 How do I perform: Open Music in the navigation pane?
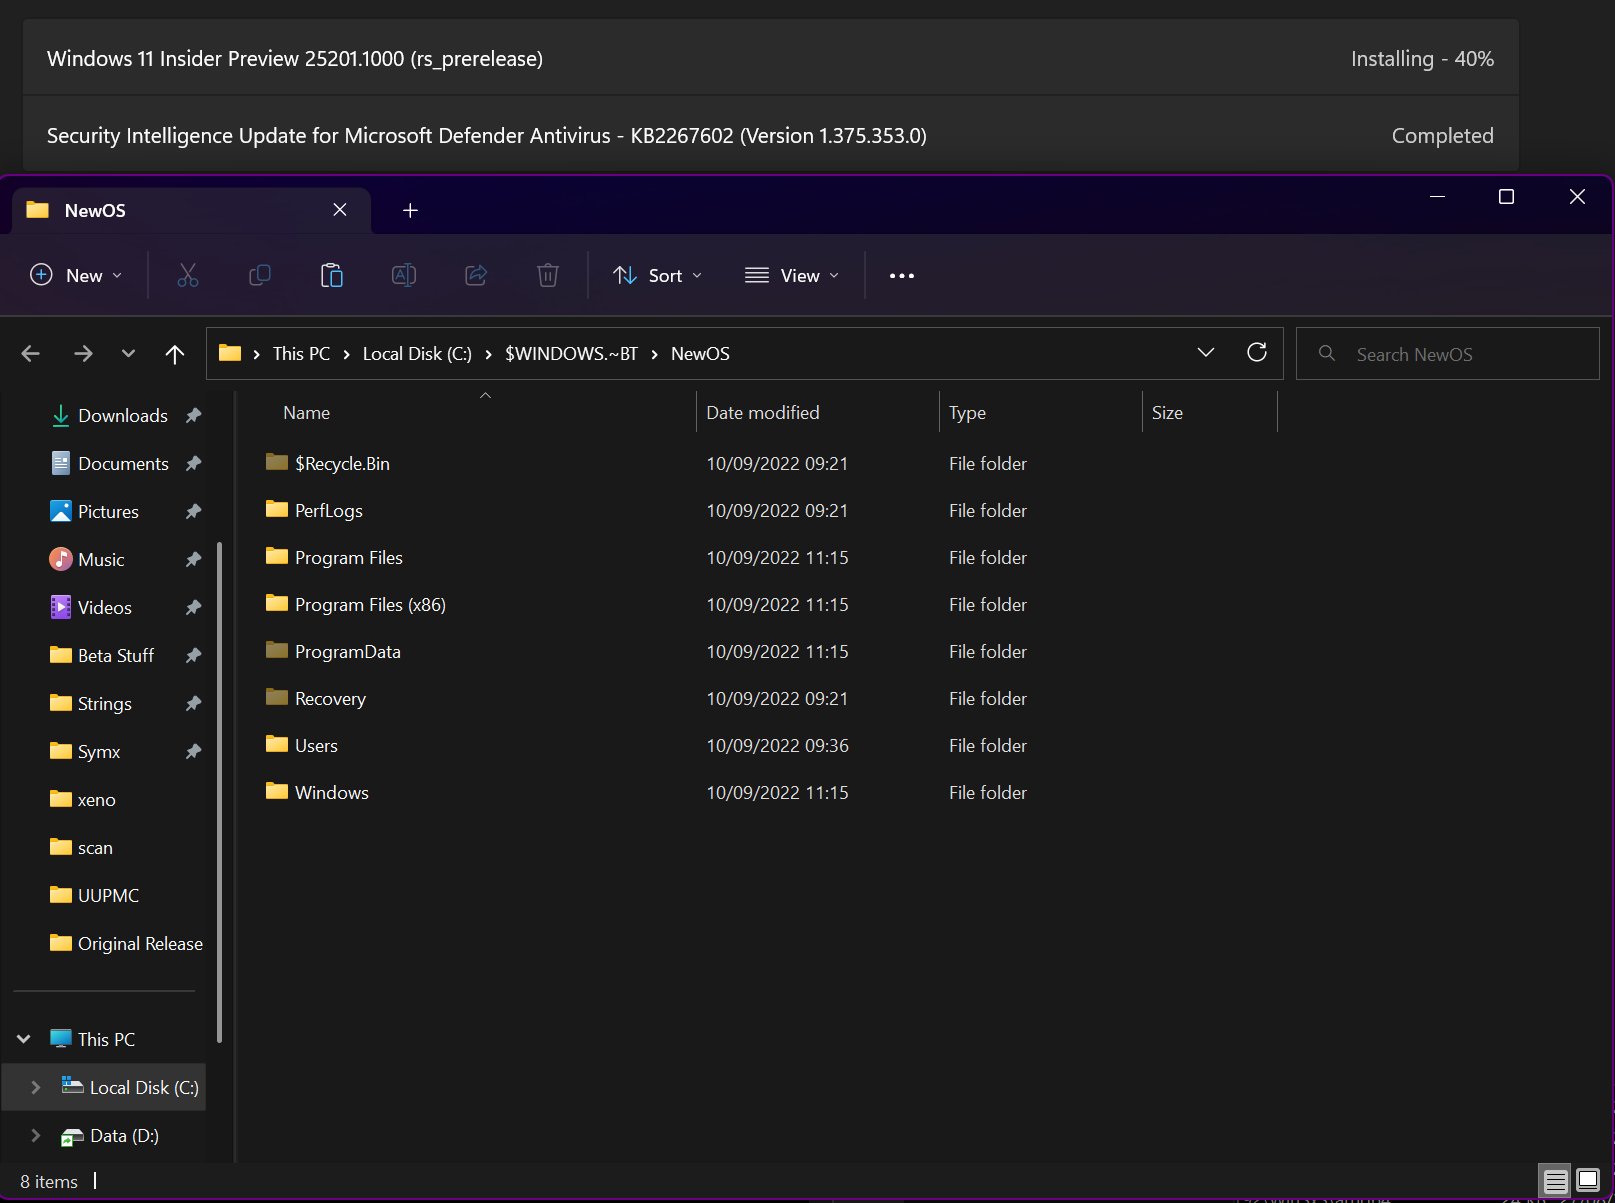click(x=101, y=560)
